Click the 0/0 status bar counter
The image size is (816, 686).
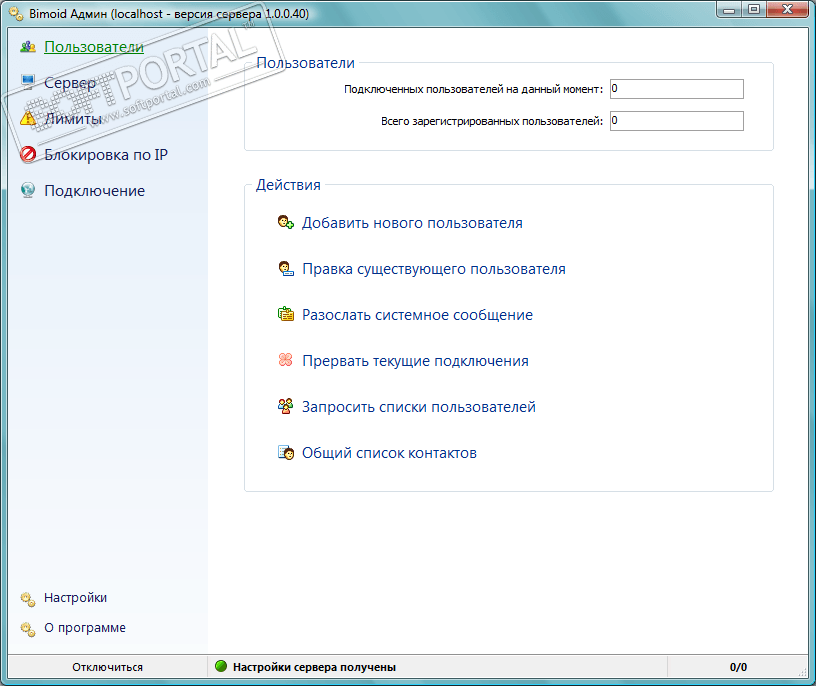point(738,667)
